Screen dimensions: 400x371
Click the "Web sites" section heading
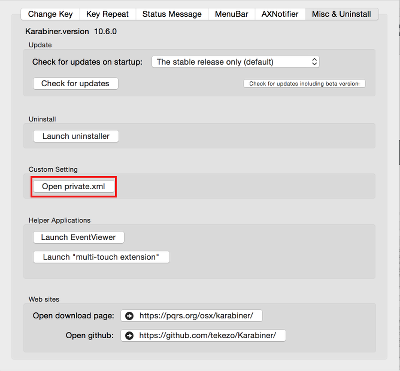[x=44, y=299]
